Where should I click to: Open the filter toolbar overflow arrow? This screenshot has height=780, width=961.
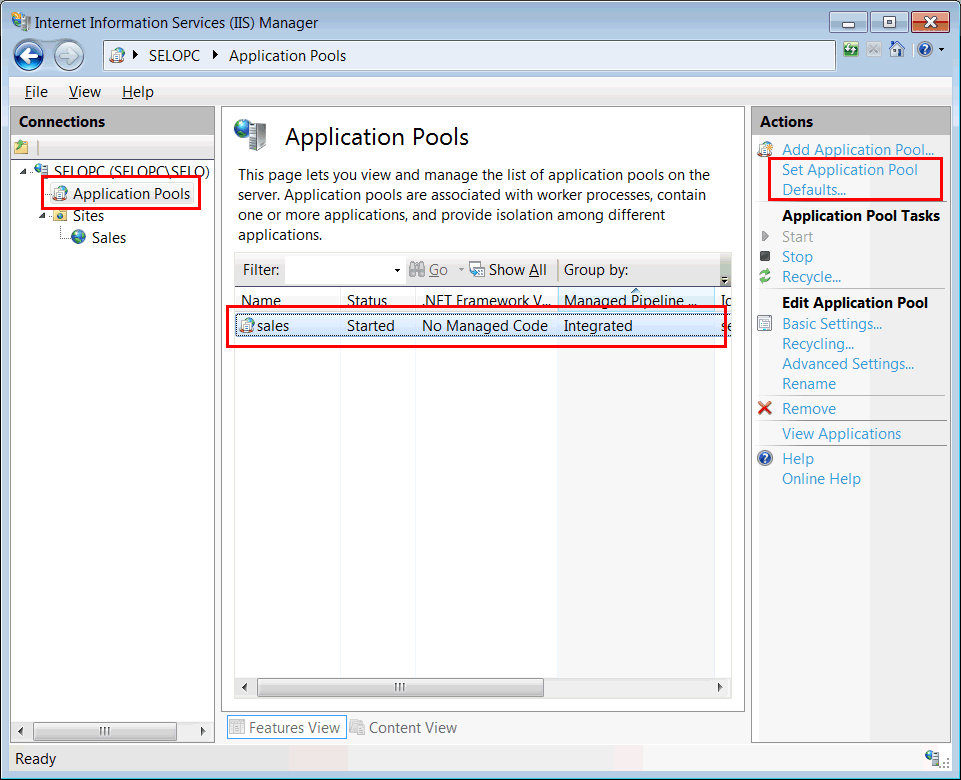pyautogui.click(x=724, y=280)
